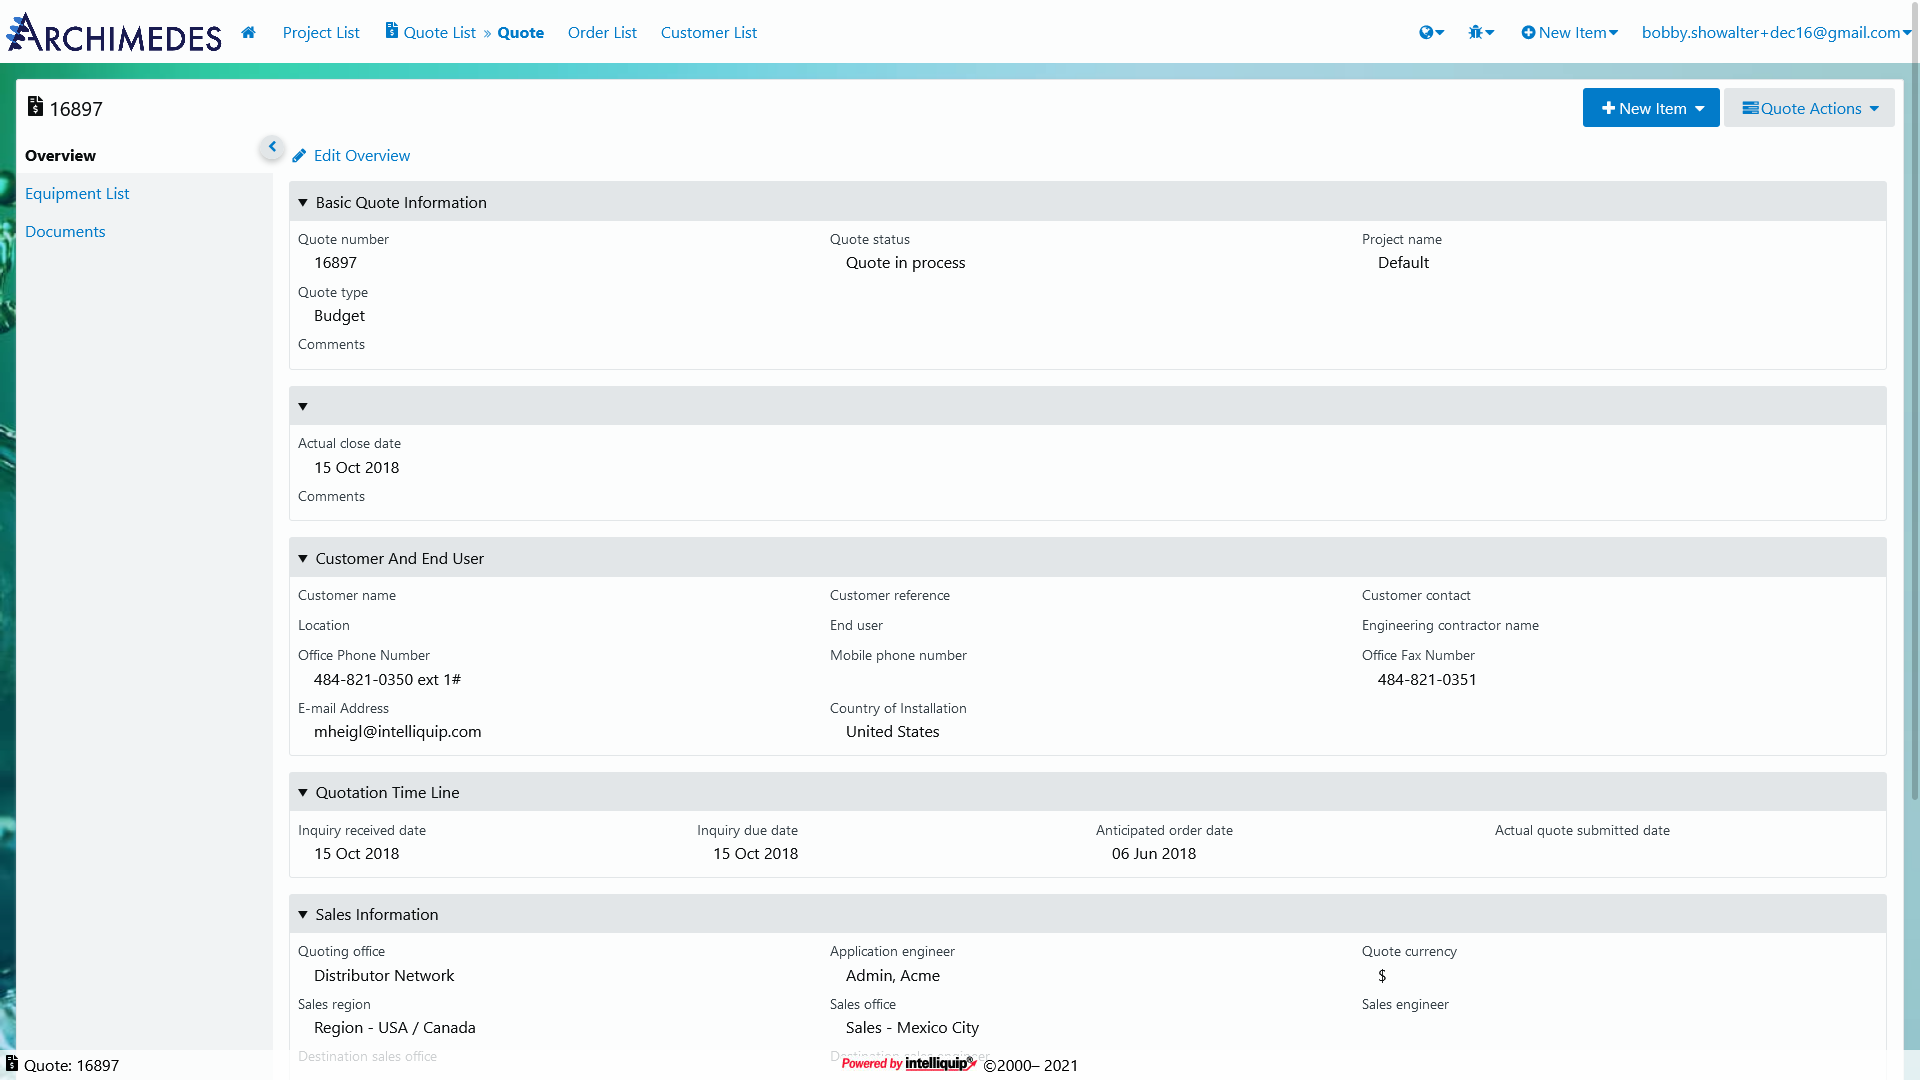Collapse the Customer And End User section
1920x1080 pixels.
[303, 559]
